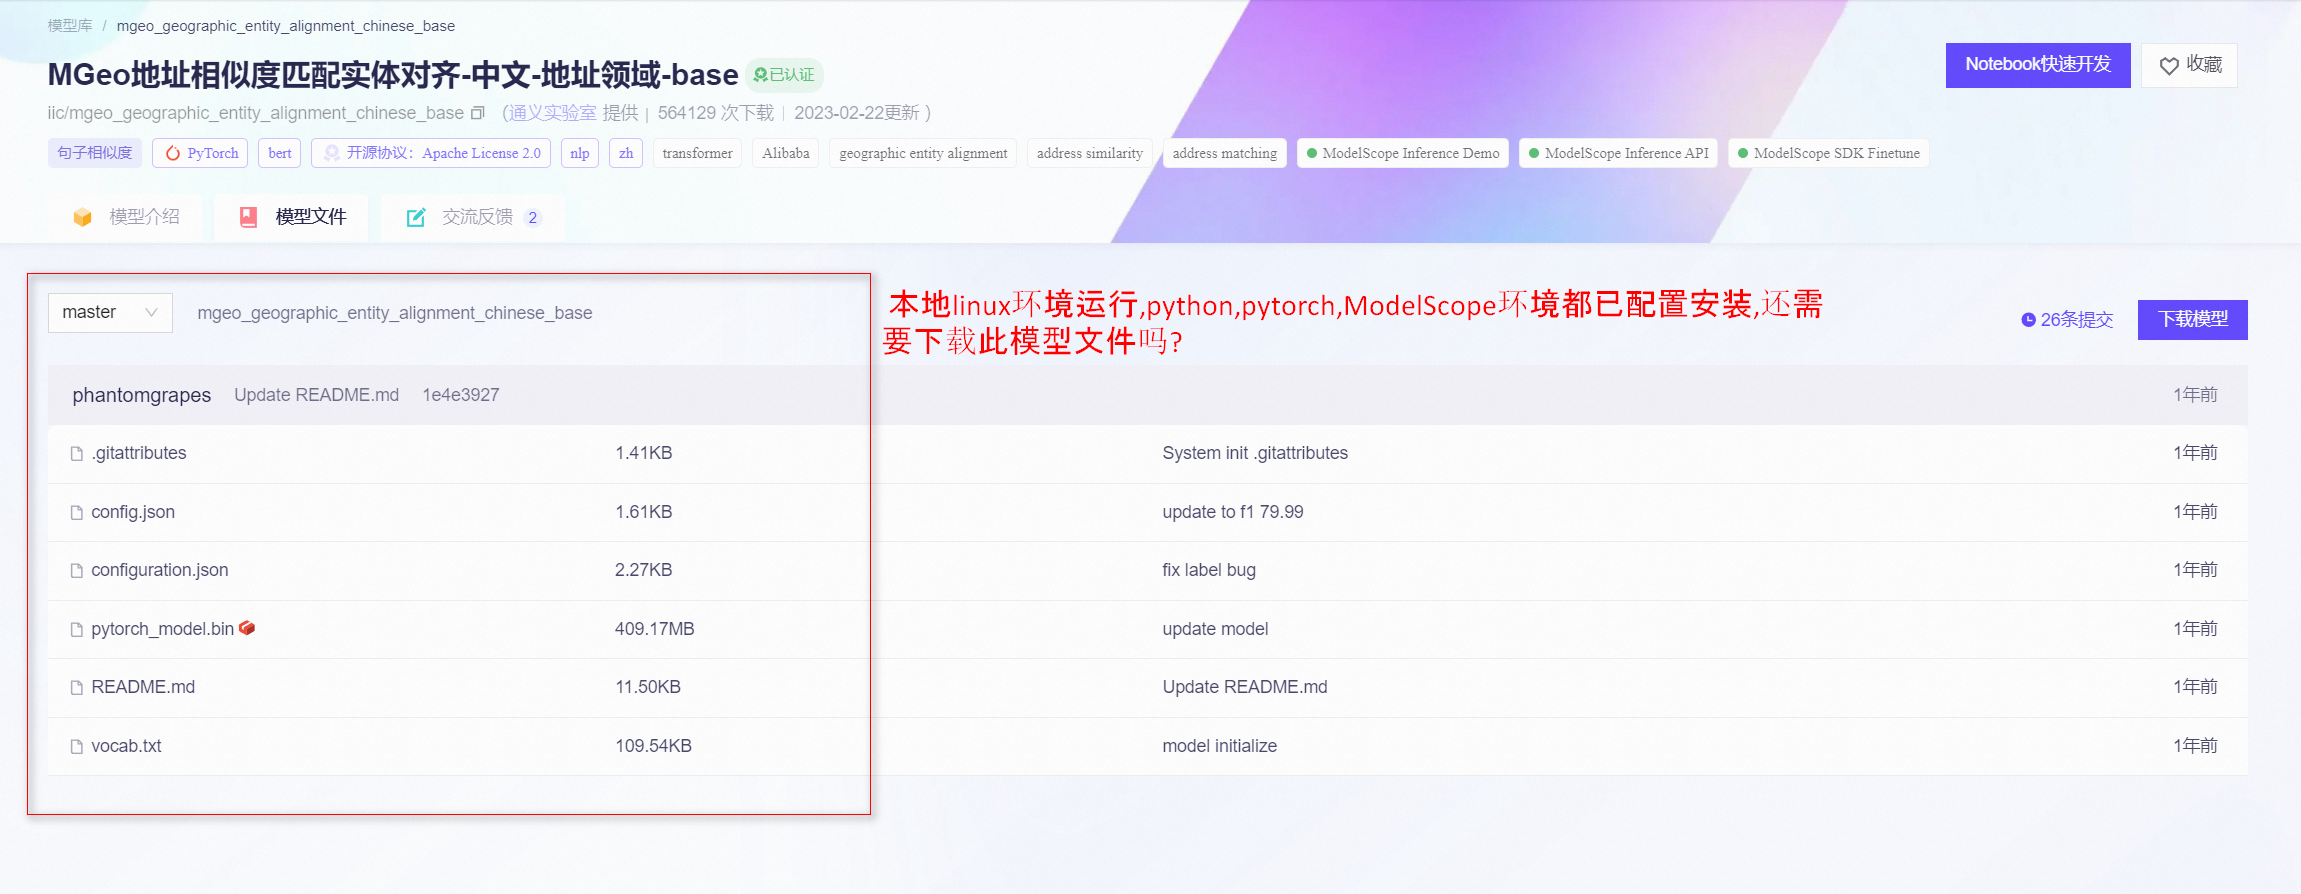
Task: Open the master branch dropdown
Action: click(110, 313)
